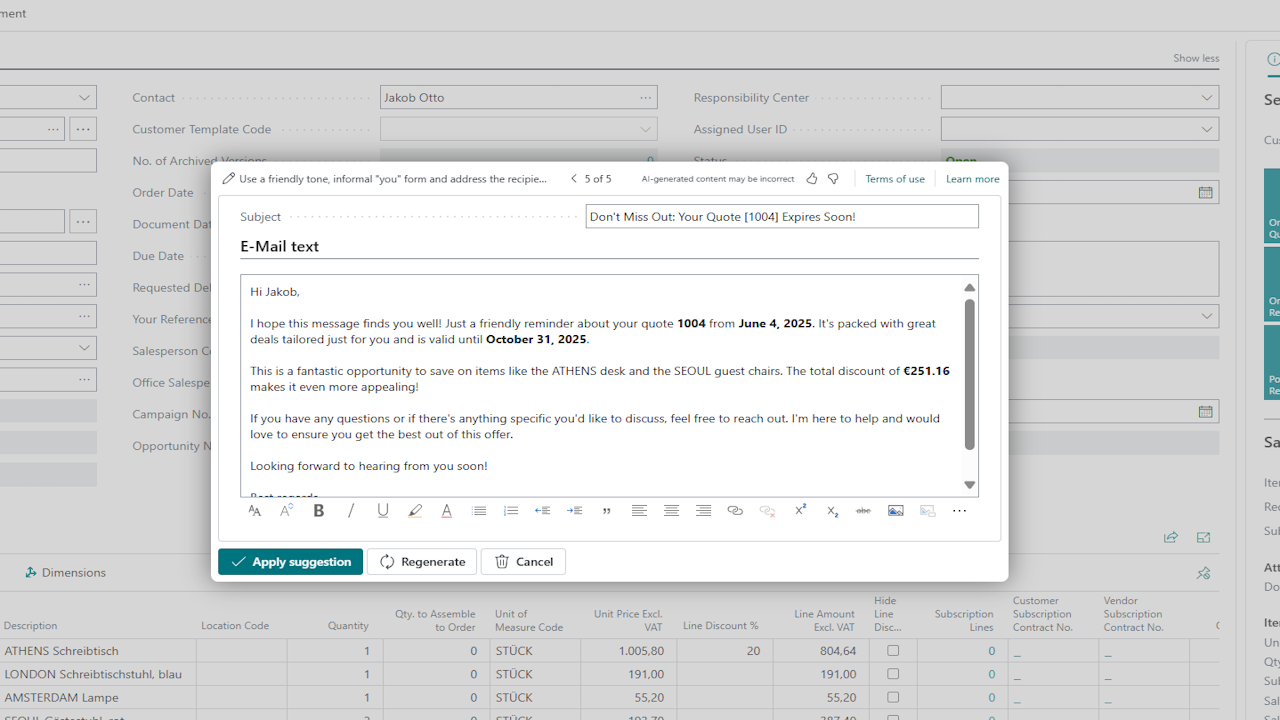Apply superscript formatting
This screenshot has height=720, width=1280.
[800, 511]
